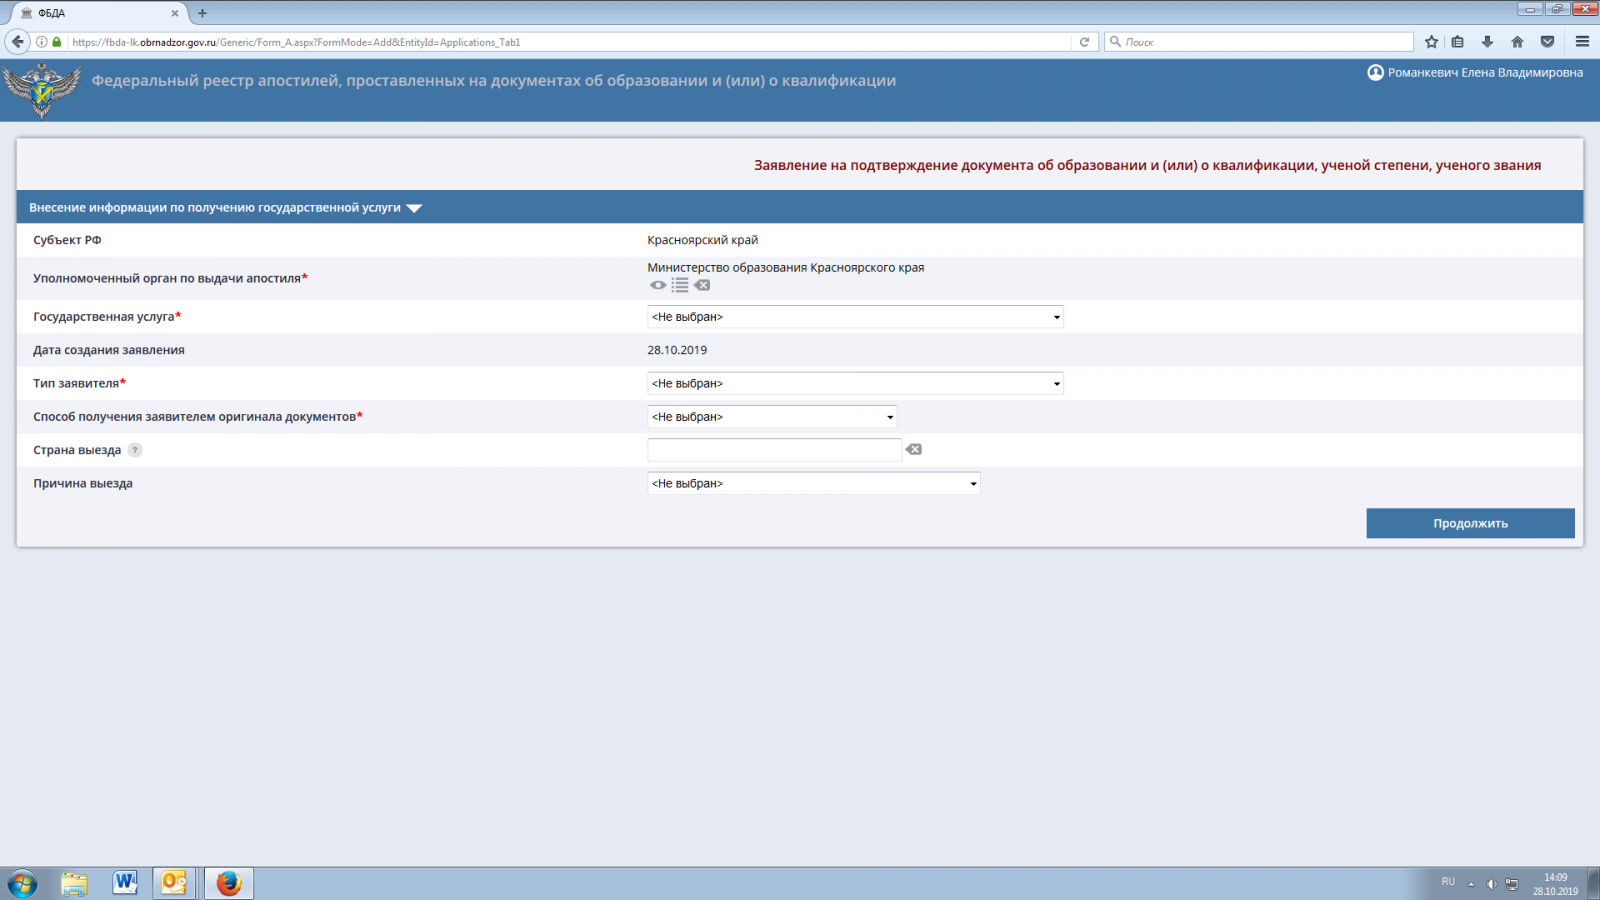Clear the Страна выезда field with the erase icon

(914, 450)
